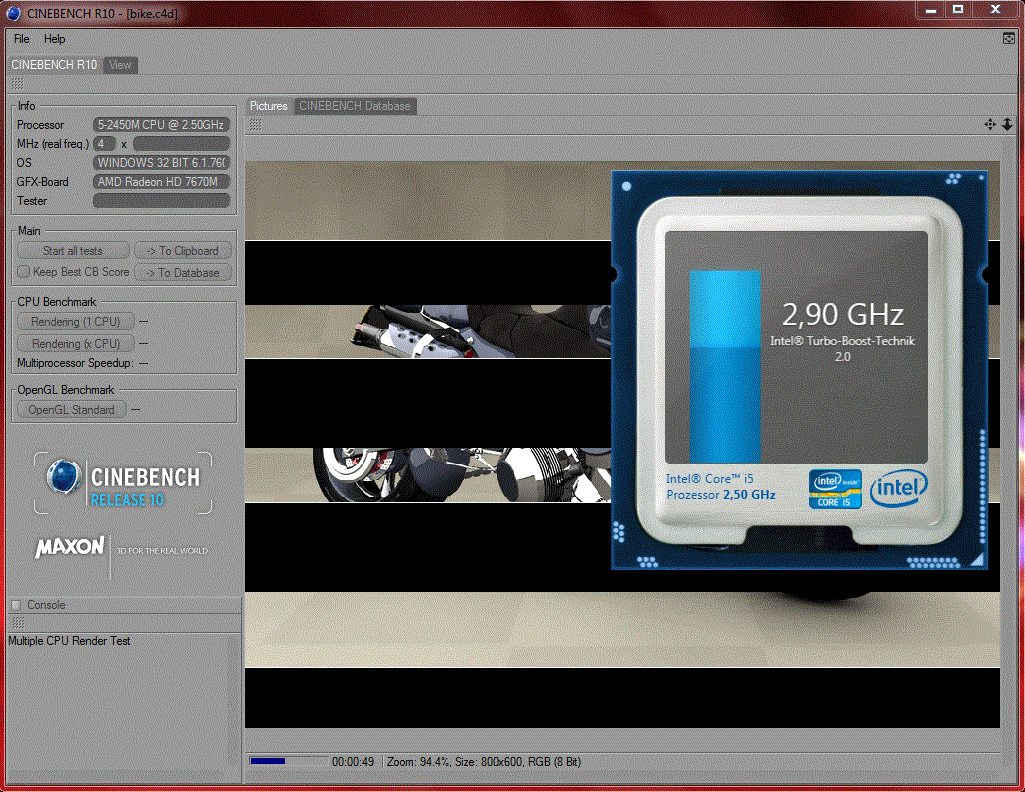Screen dimensions: 1025x792
Task: Click the Processor name field
Action: pyautogui.click(x=161, y=125)
